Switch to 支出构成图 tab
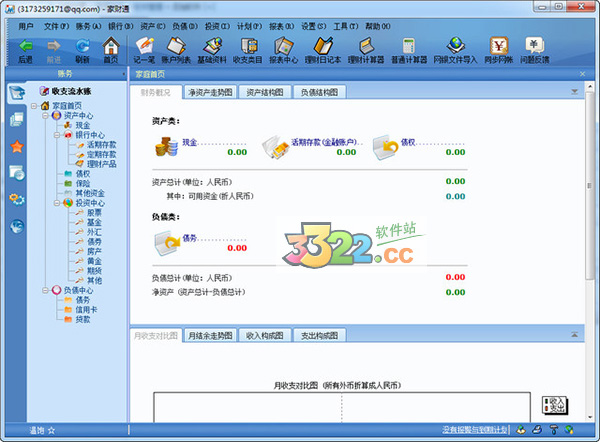The width and height of the screenshot is (600, 442). 320,336
